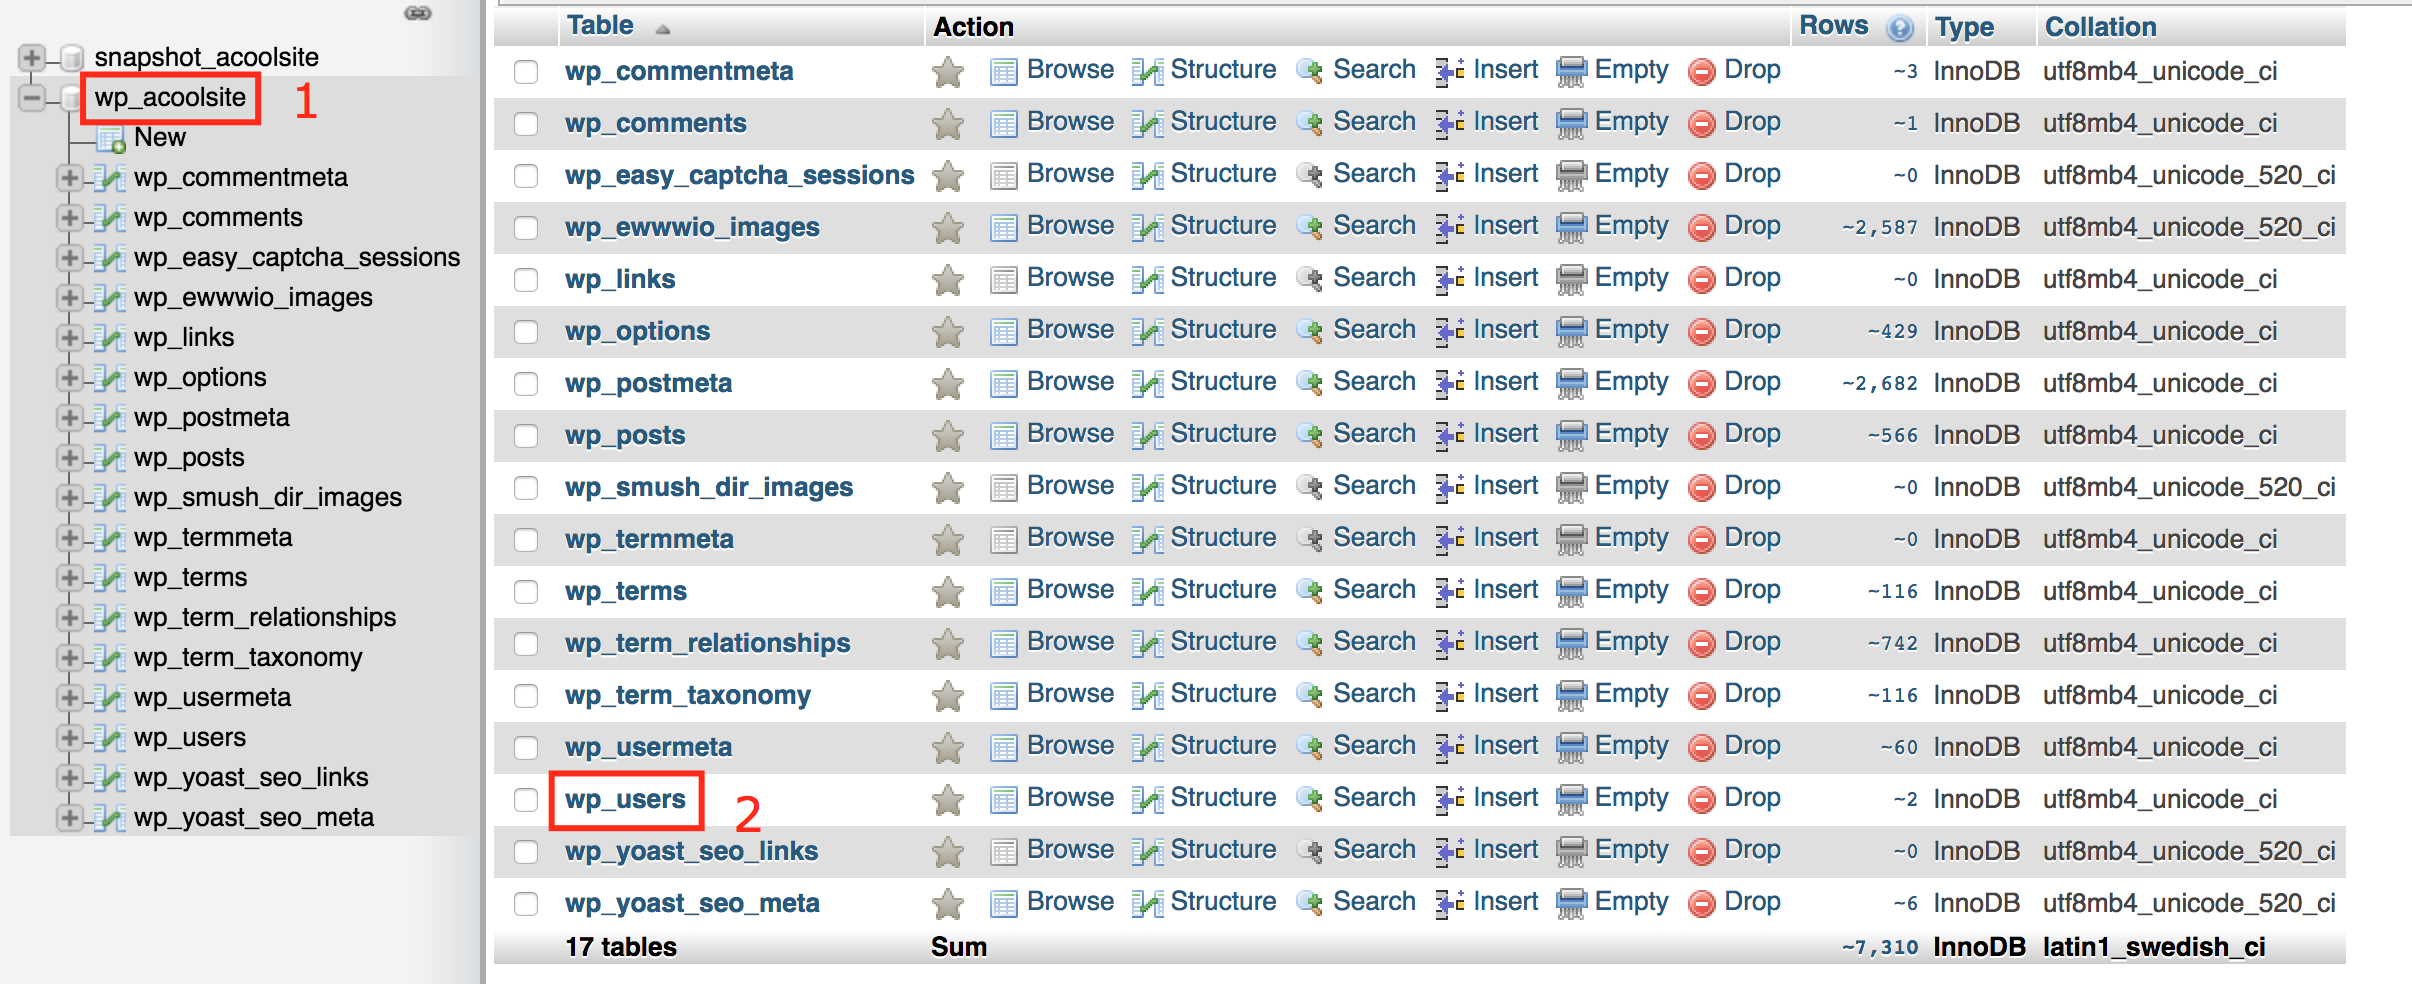Click the Rows column help icon
Image resolution: width=2412 pixels, height=984 pixels.
tap(1899, 28)
